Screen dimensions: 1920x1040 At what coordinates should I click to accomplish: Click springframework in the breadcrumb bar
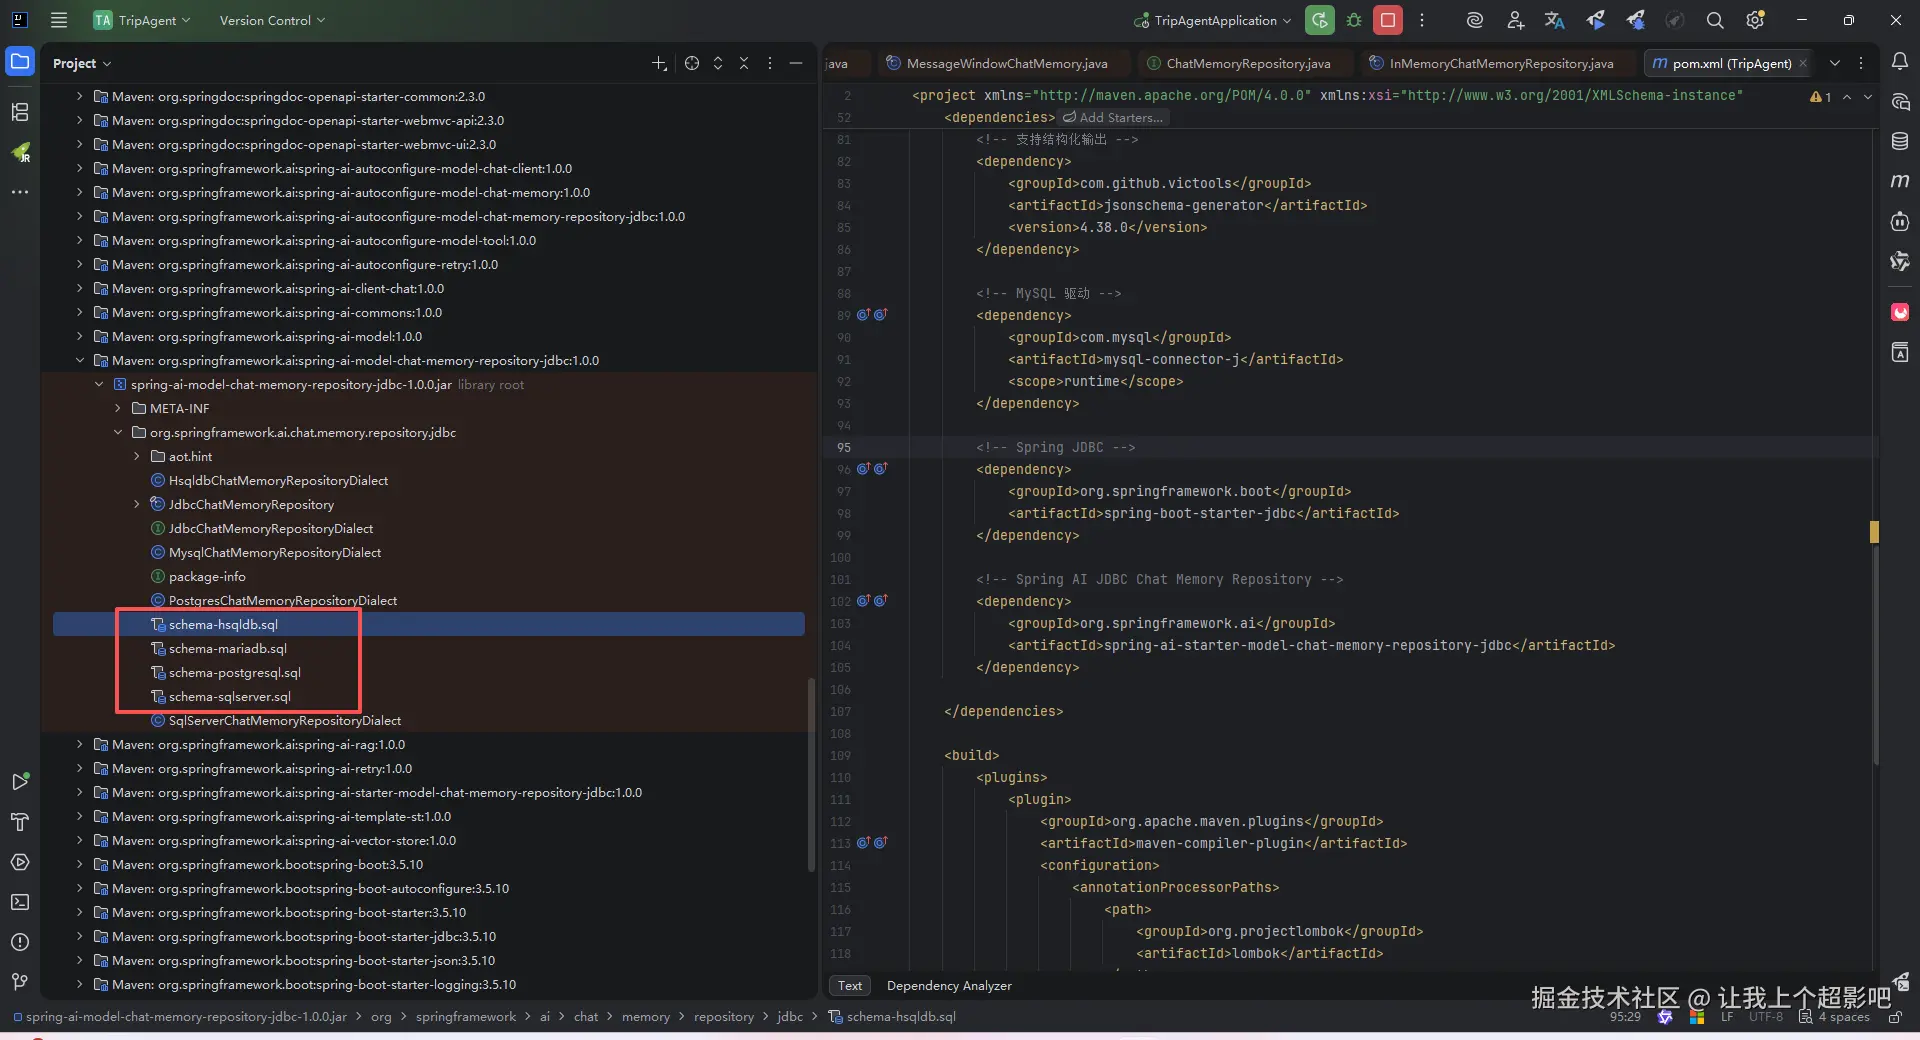click(466, 1017)
